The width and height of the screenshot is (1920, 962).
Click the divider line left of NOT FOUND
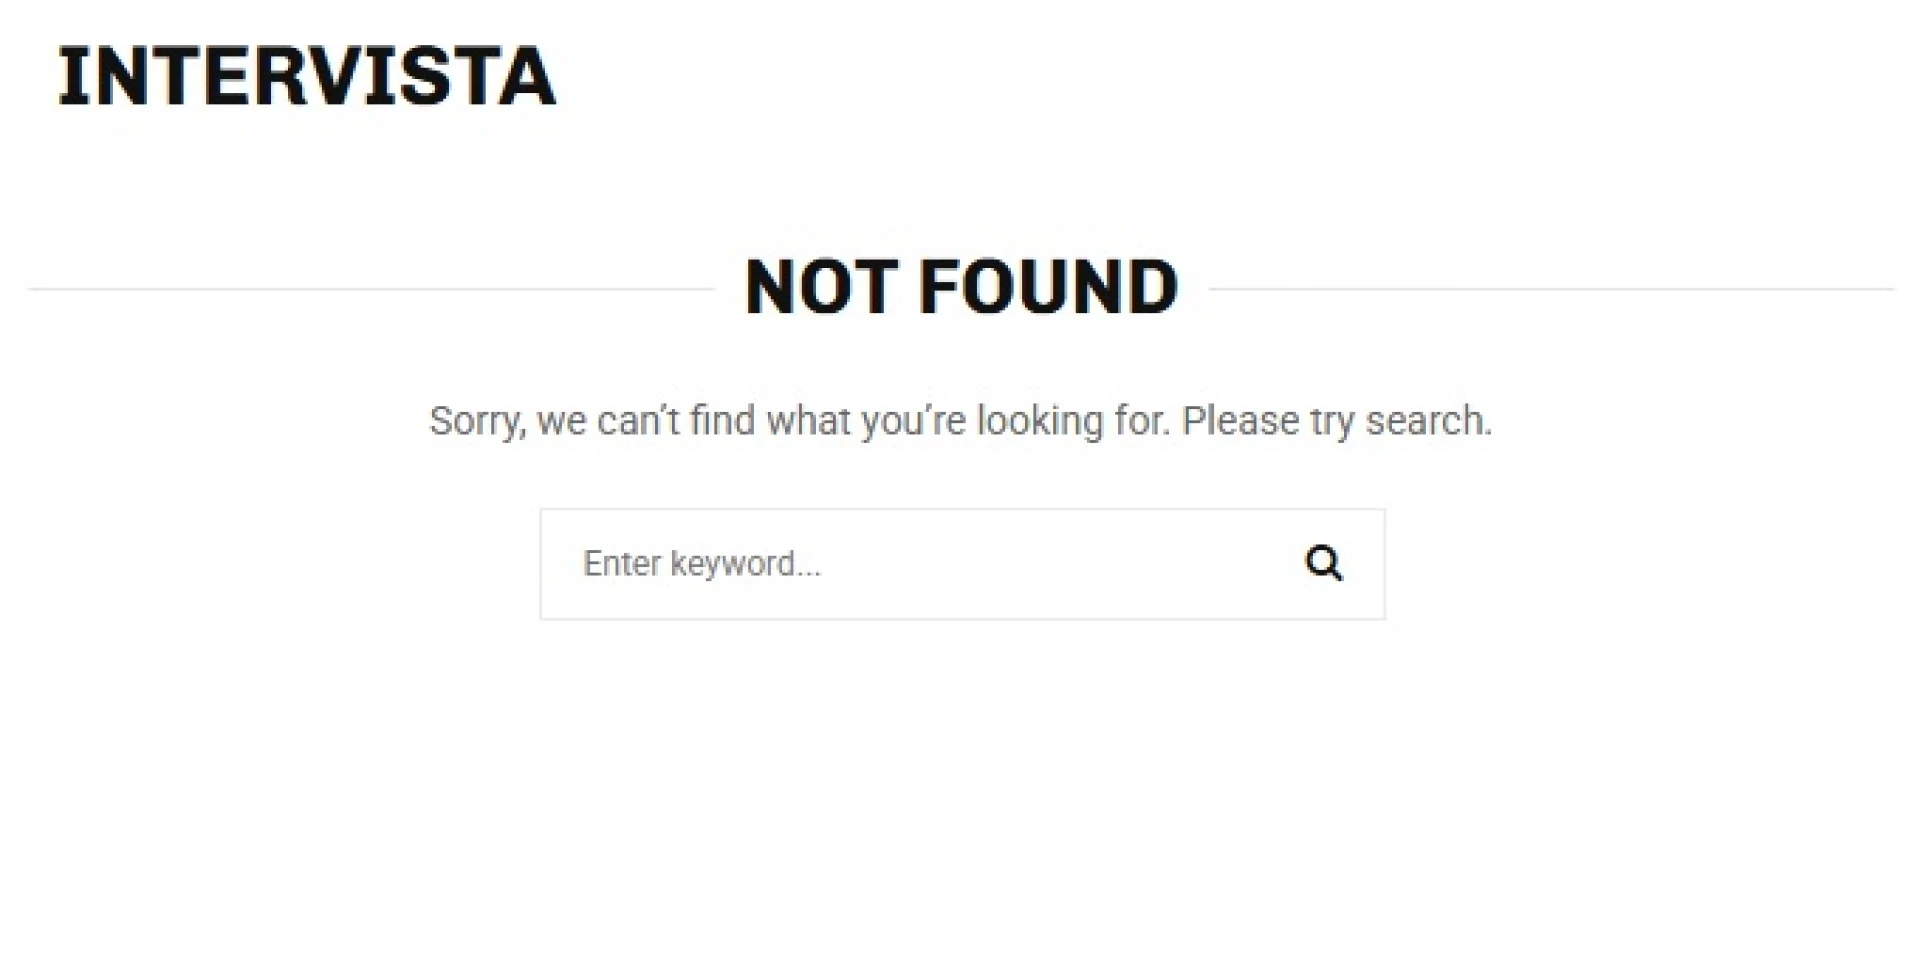370,289
